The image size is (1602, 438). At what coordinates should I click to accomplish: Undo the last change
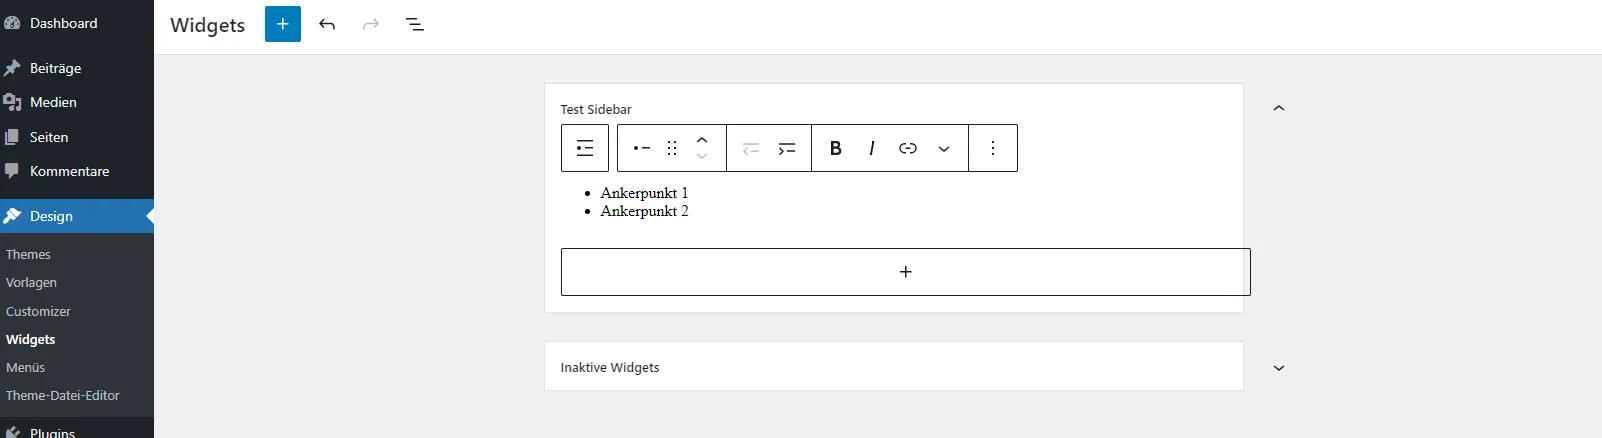tap(327, 24)
